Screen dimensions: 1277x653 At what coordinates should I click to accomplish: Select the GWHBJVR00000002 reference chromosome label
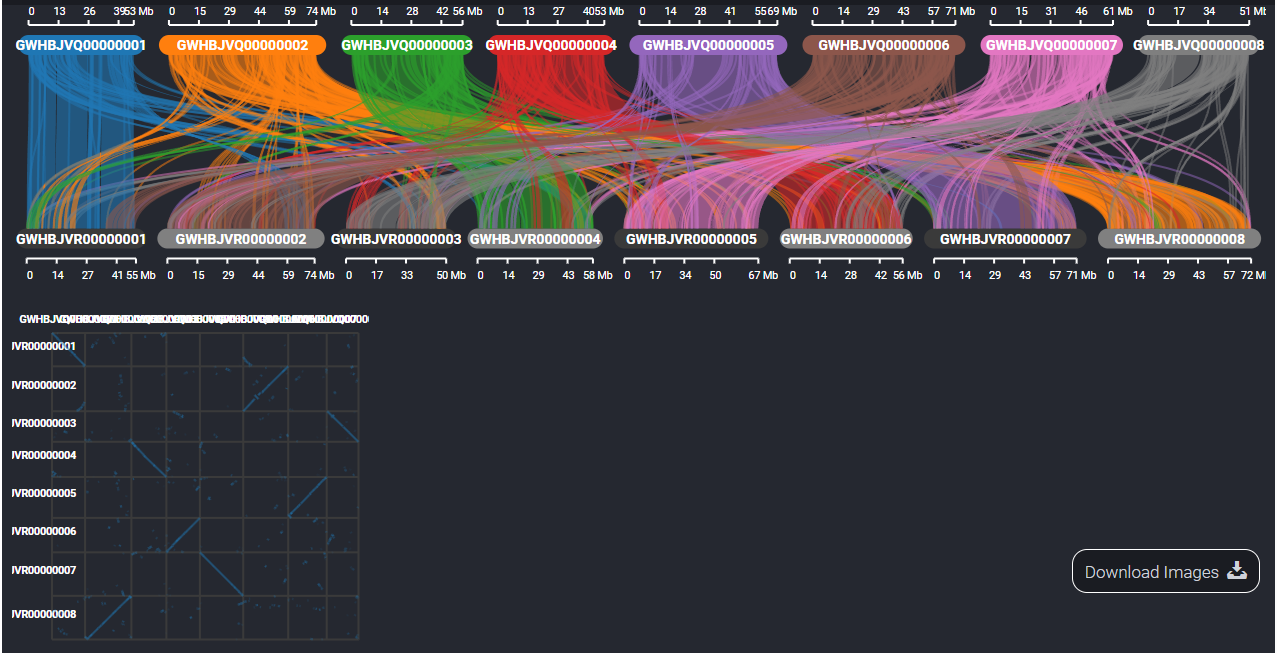(241, 240)
